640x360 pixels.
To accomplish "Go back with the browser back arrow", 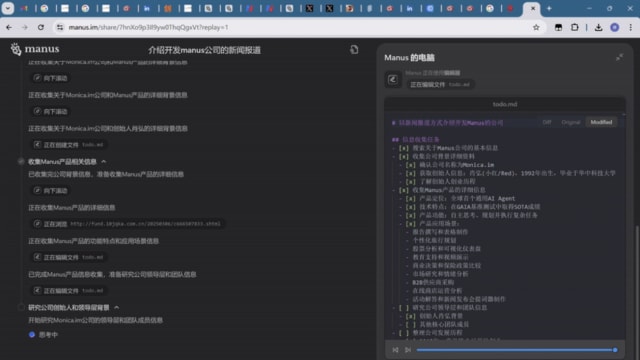I will [x=9, y=27].
